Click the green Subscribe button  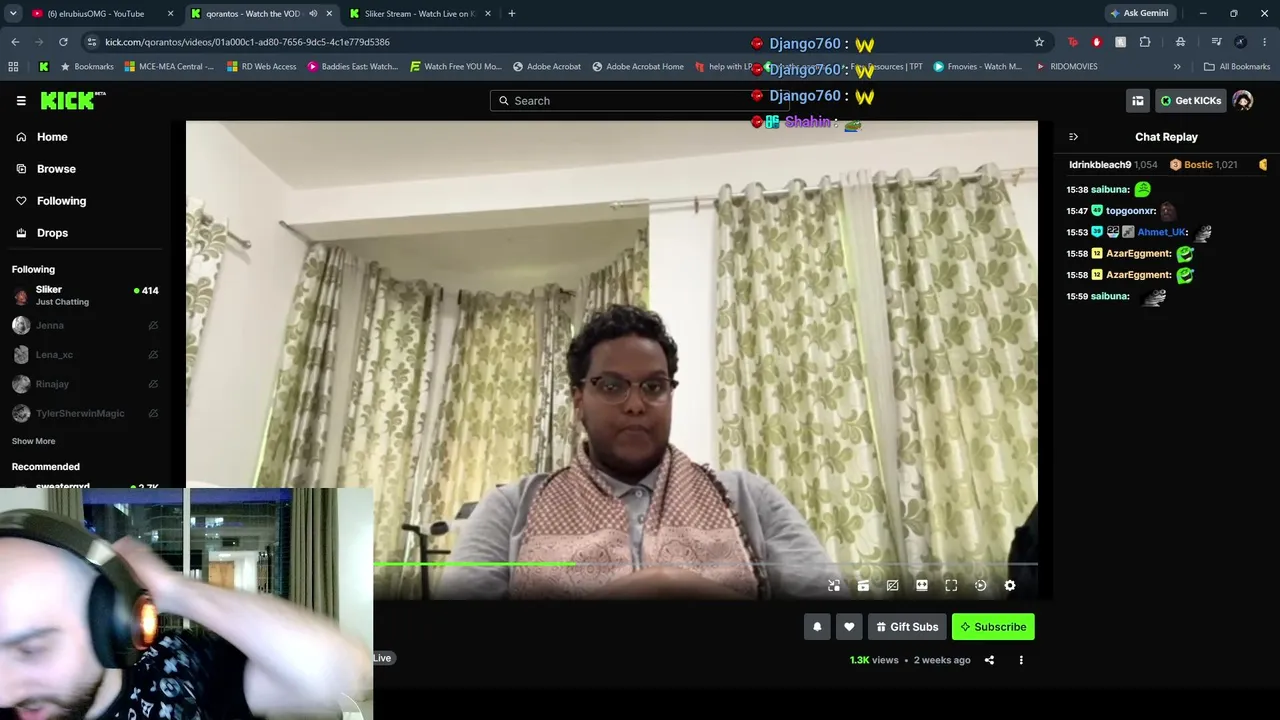tap(993, 627)
